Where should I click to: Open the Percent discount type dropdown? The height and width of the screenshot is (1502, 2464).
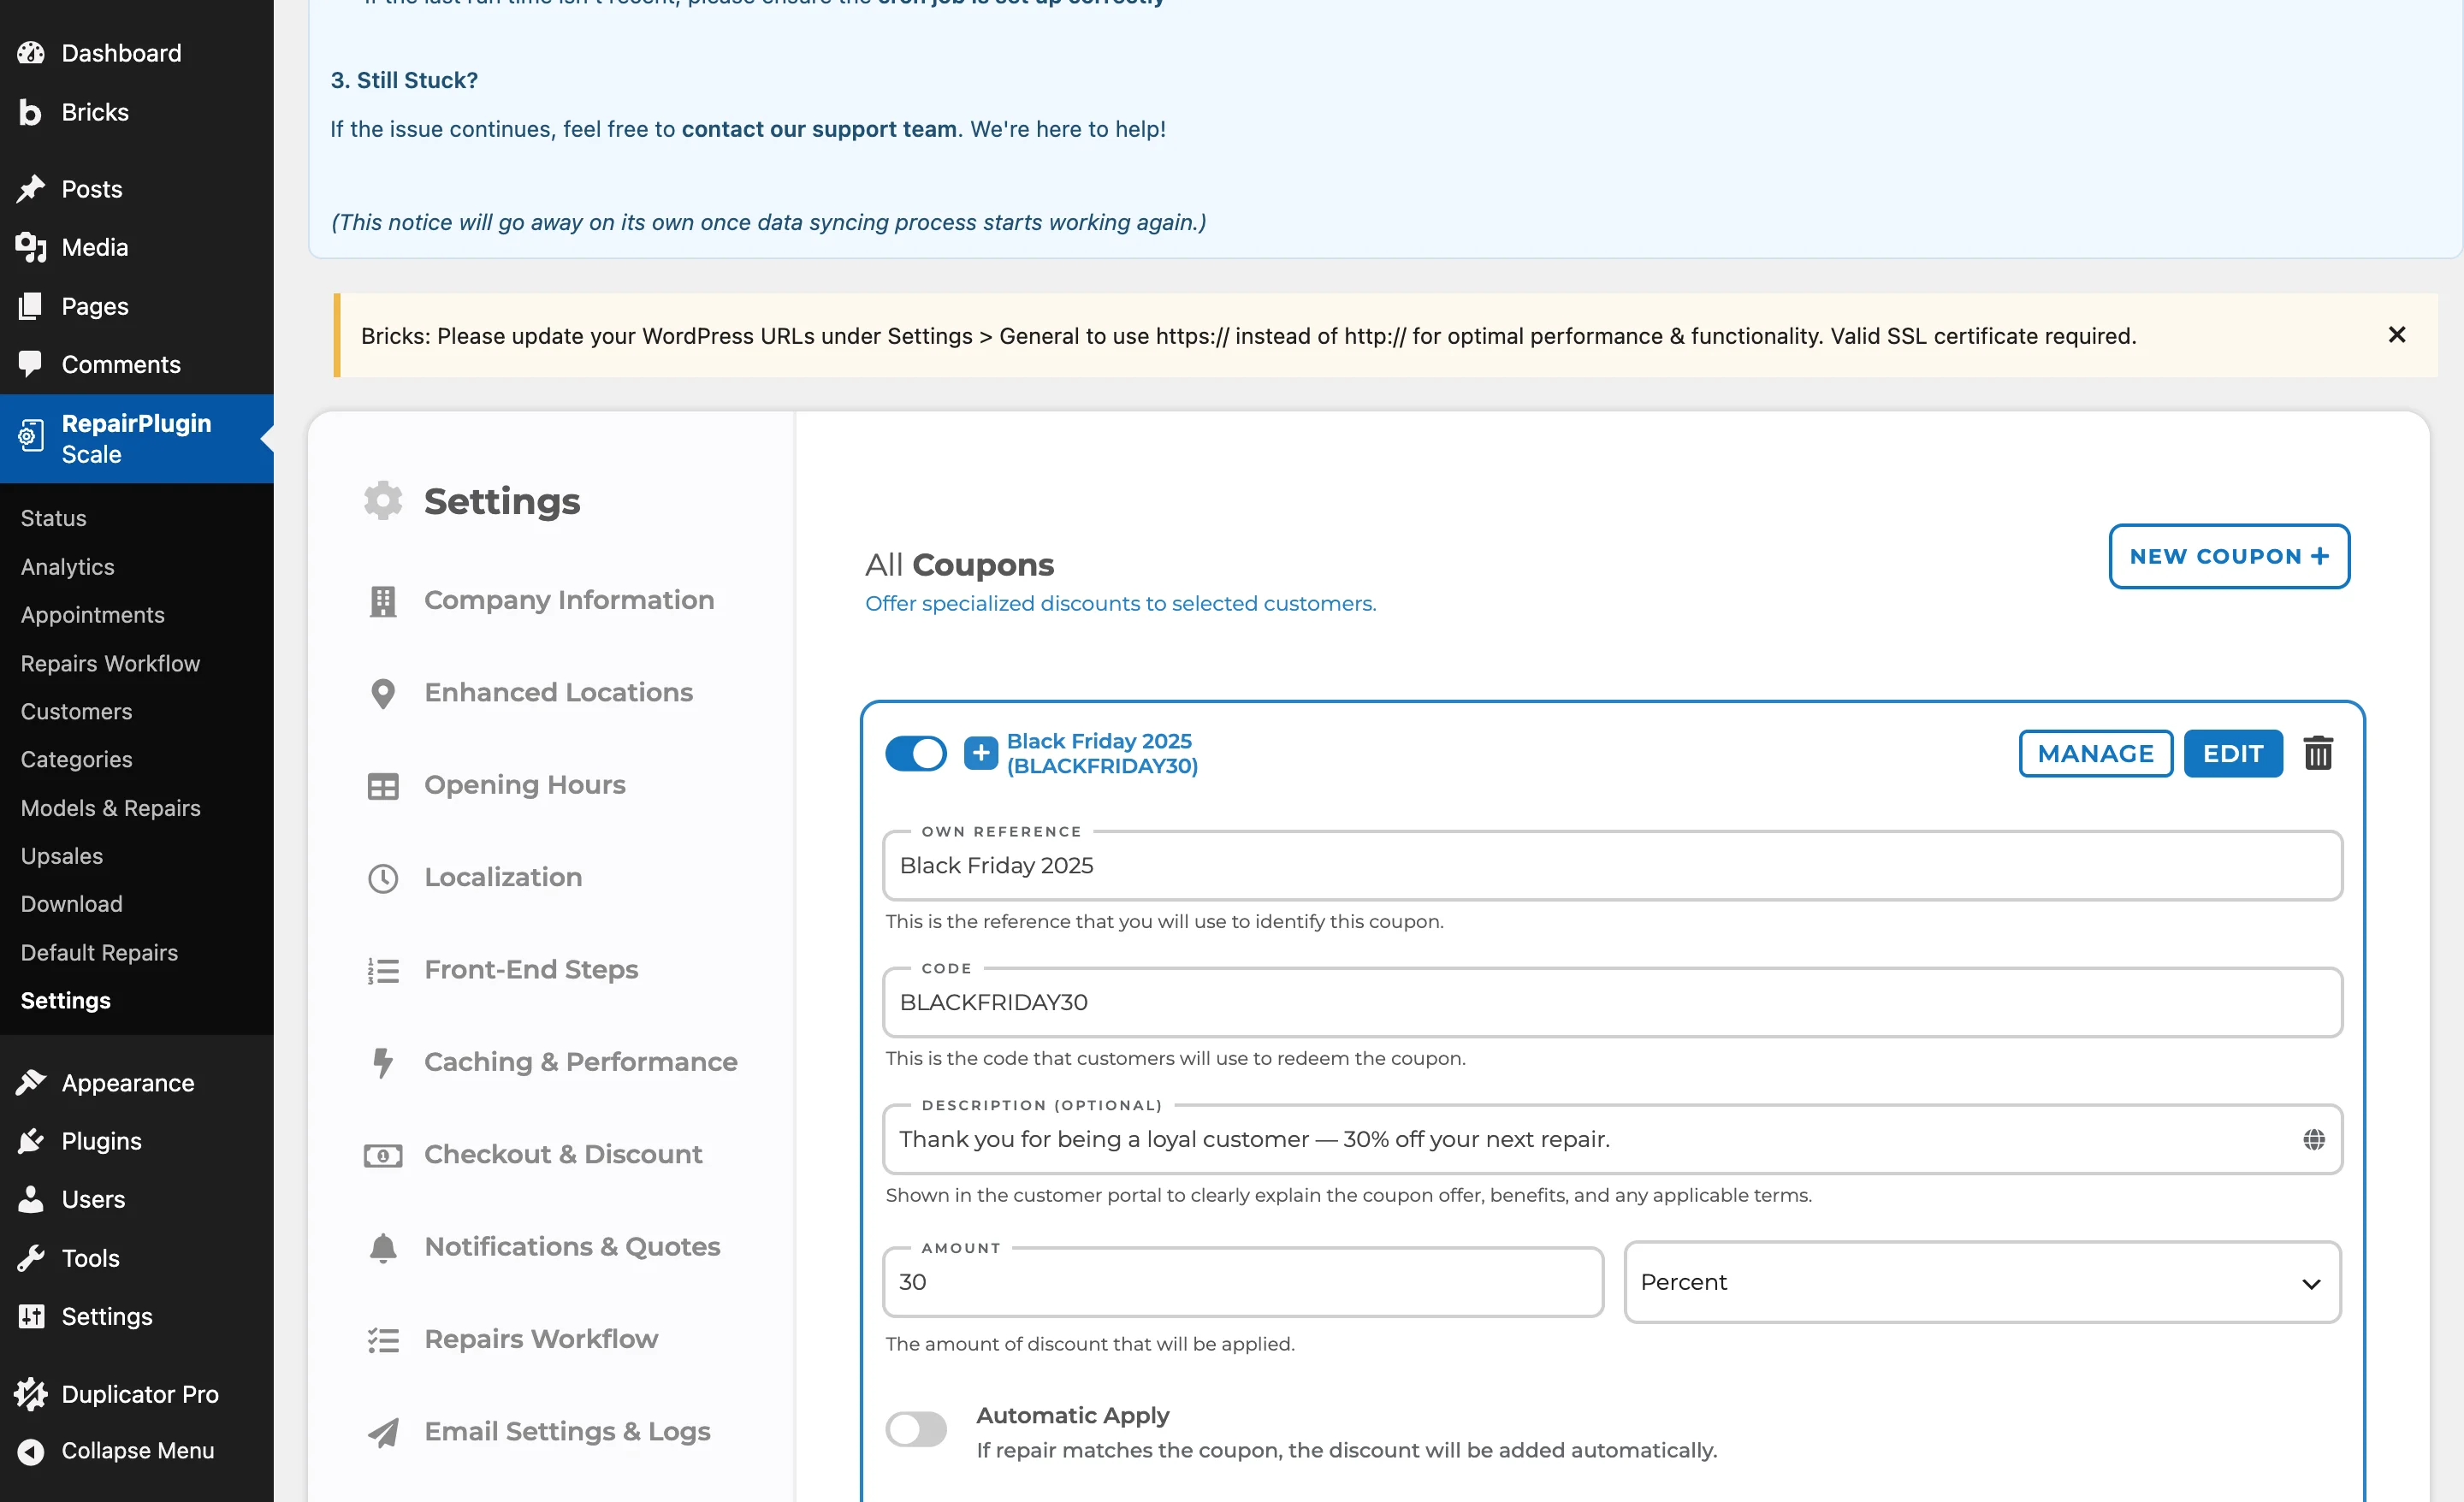click(x=1982, y=1282)
